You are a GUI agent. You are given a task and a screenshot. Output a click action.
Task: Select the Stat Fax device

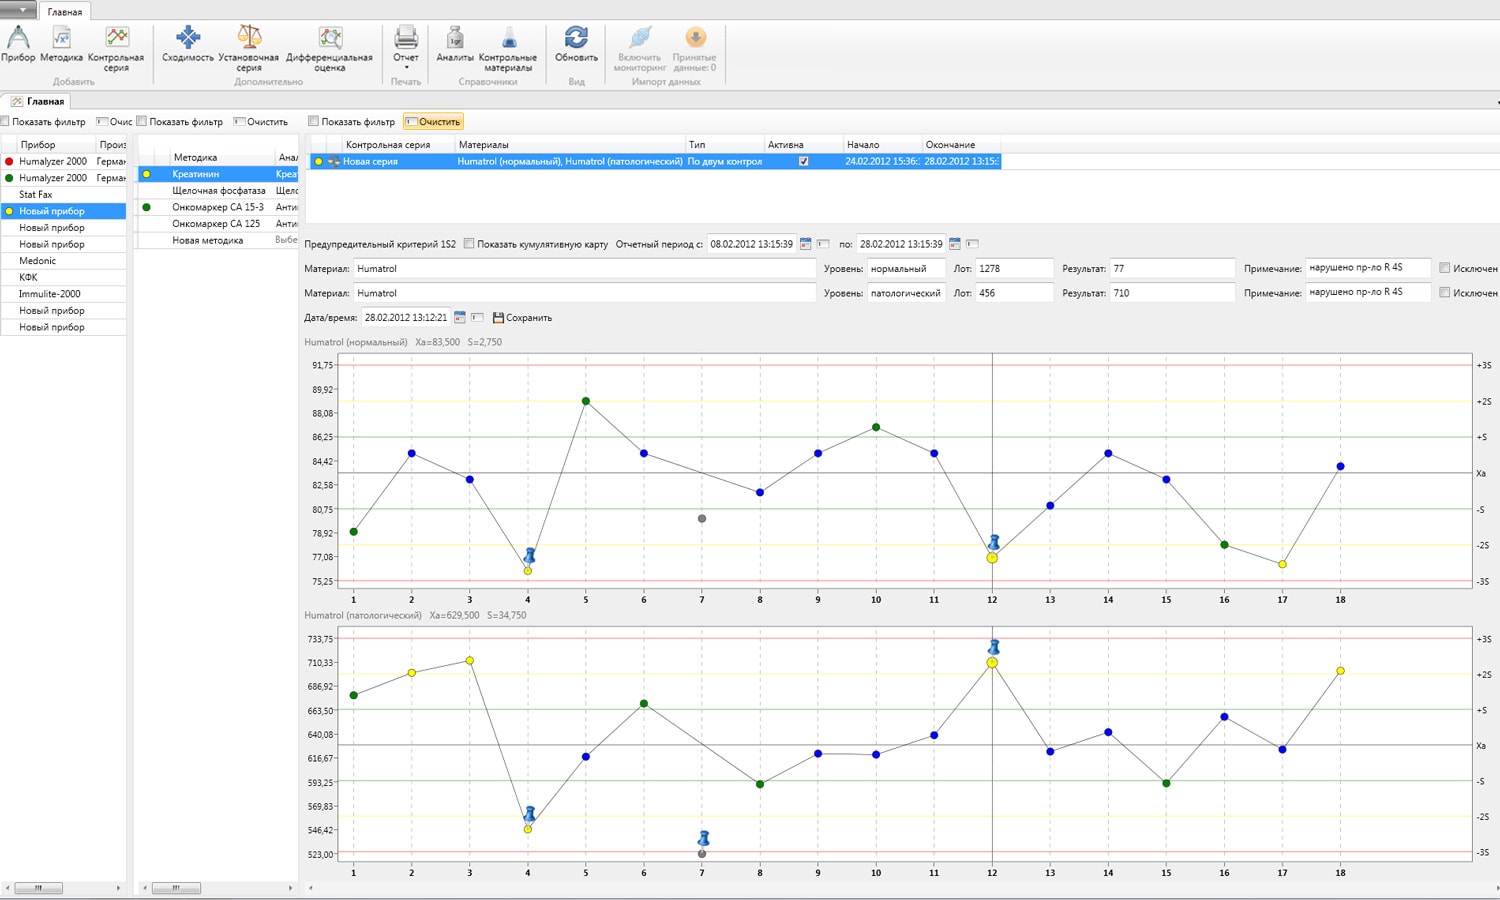coord(63,194)
